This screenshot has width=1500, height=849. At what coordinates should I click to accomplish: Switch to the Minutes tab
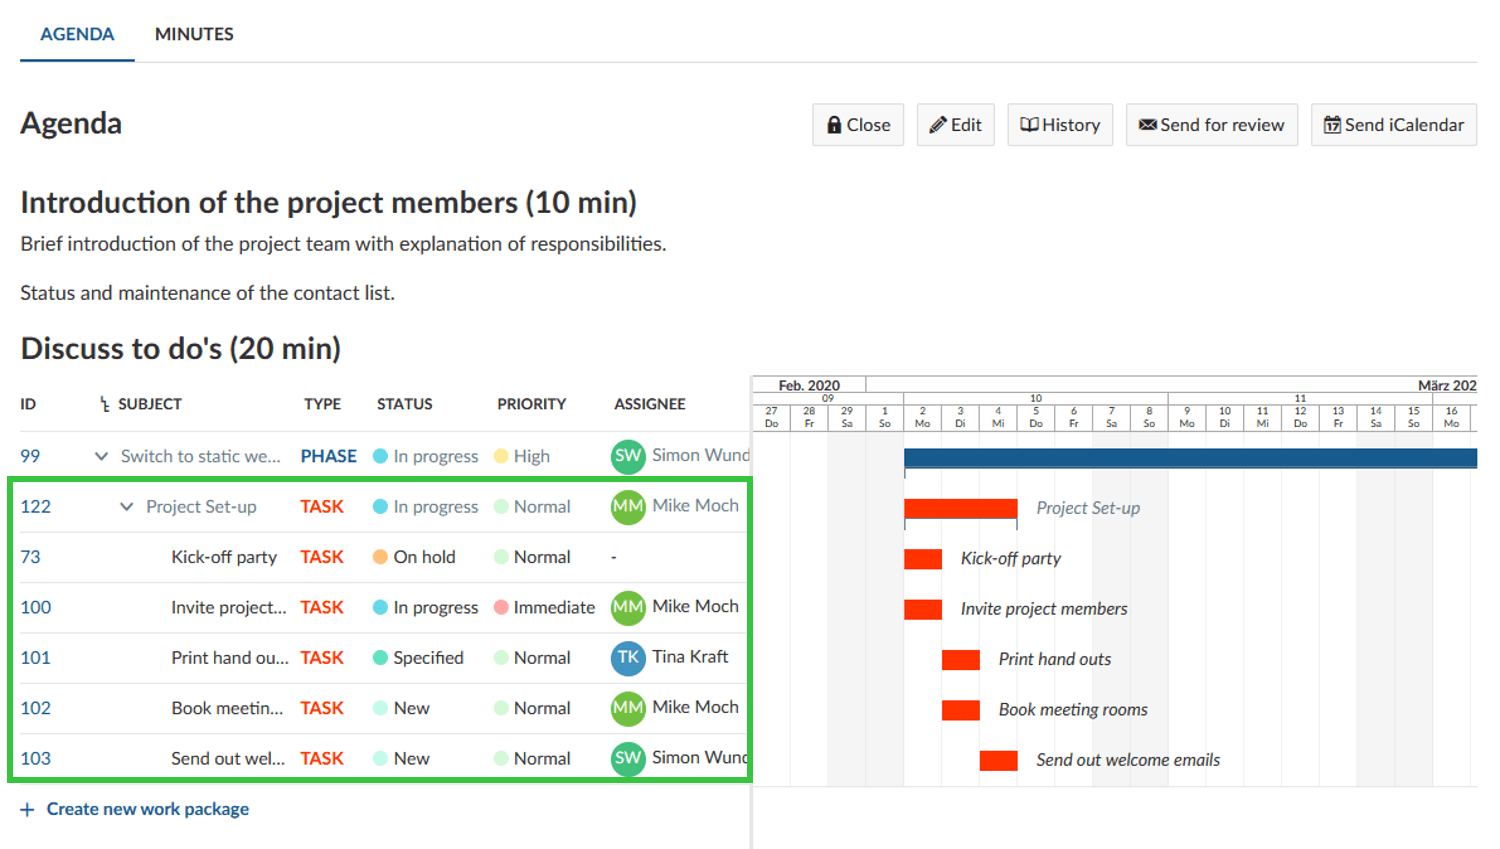pyautogui.click(x=194, y=34)
